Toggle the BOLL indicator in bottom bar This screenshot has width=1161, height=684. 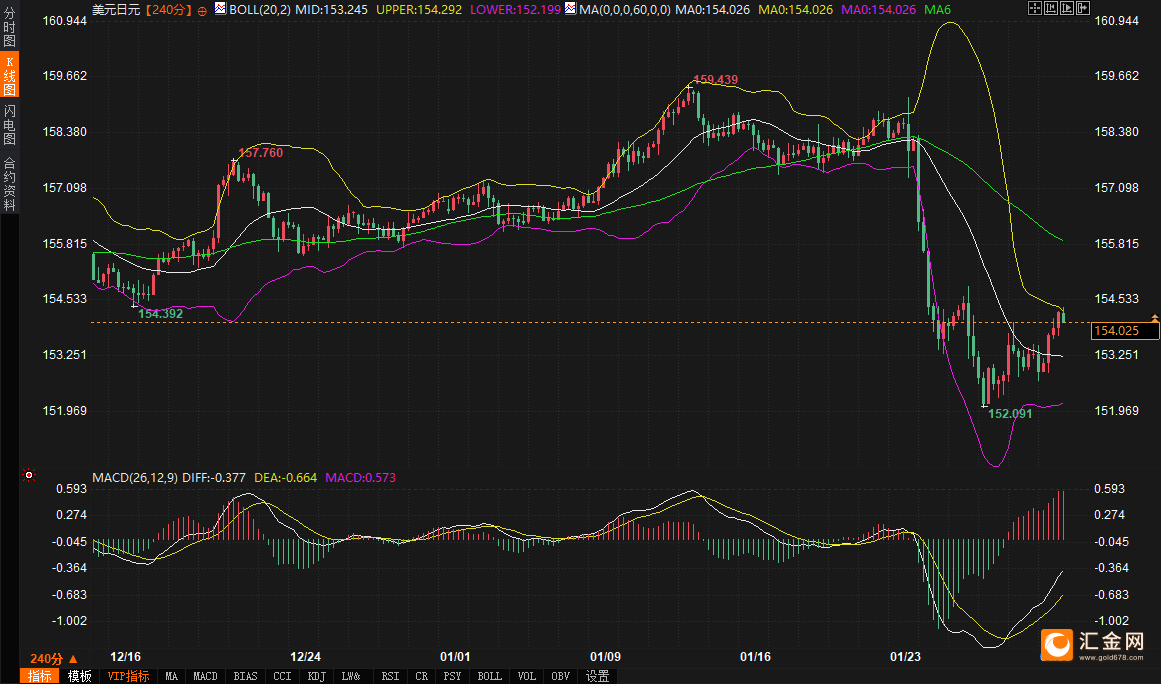[489, 676]
